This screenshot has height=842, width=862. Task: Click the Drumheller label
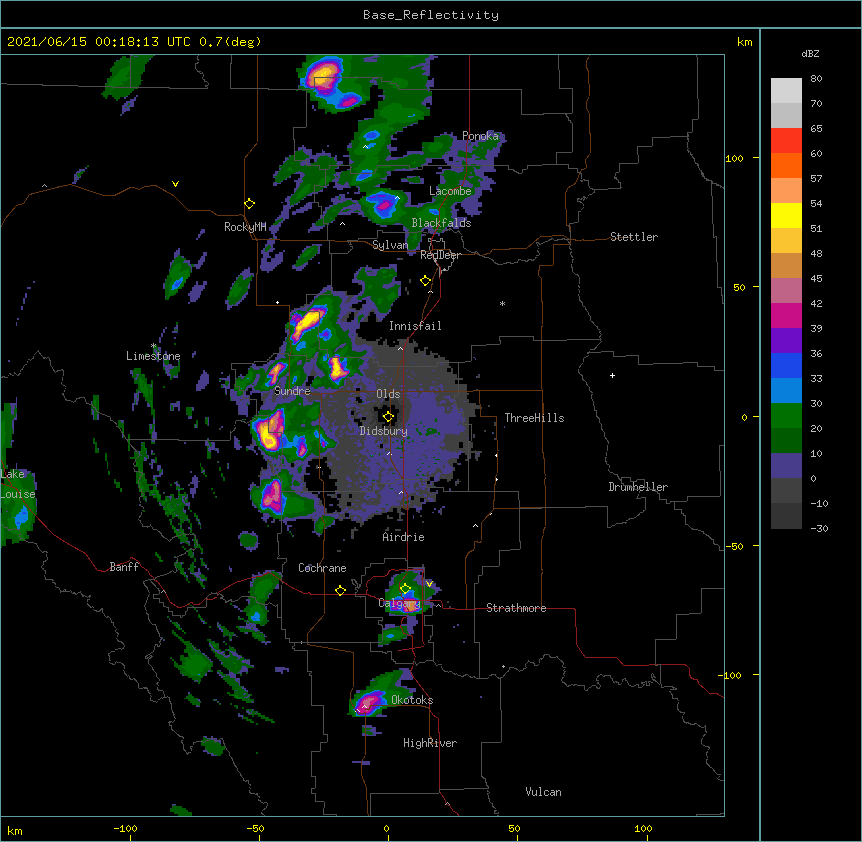(638, 487)
